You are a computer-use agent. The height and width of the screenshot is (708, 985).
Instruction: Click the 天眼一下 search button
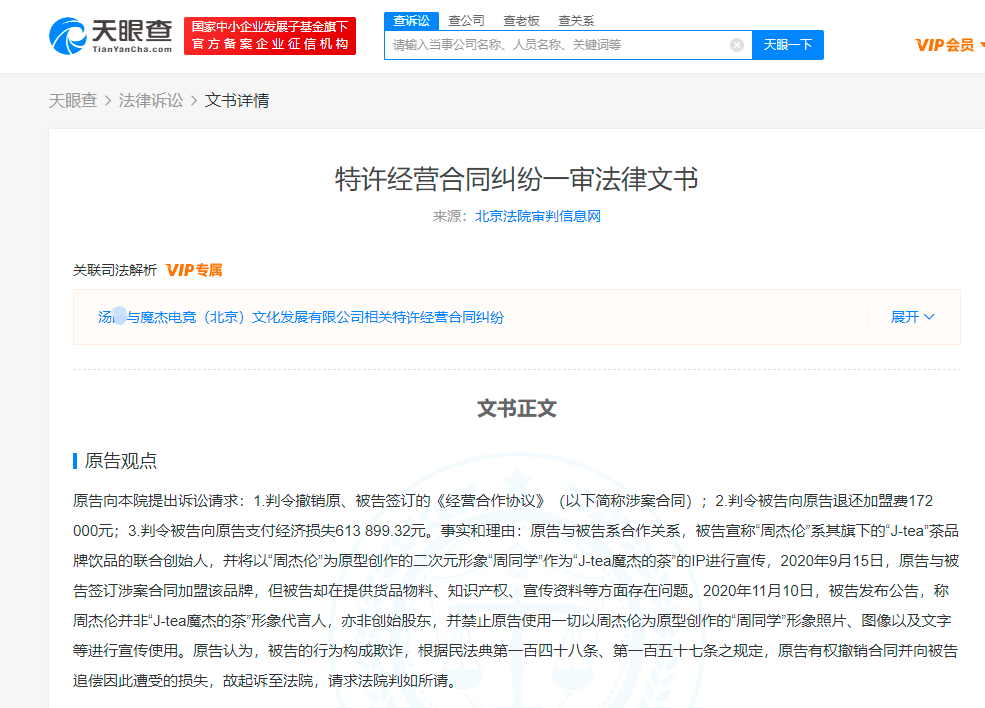[x=788, y=45]
